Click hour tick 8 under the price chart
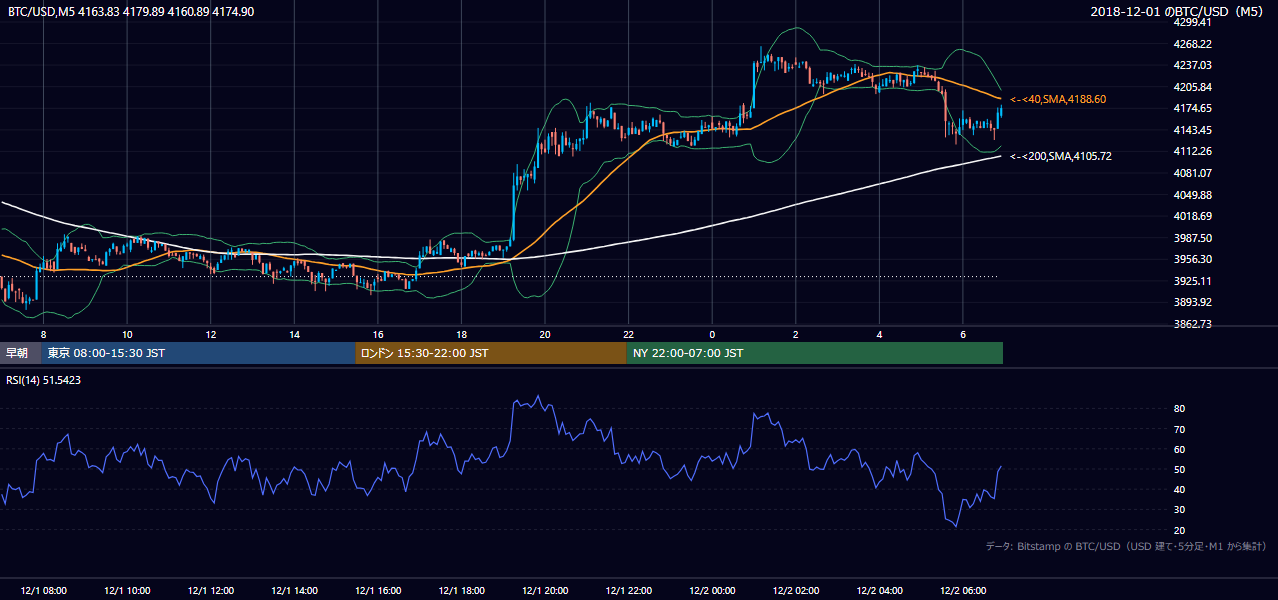The width and height of the screenshot is (1278, 600). point(43,334)
